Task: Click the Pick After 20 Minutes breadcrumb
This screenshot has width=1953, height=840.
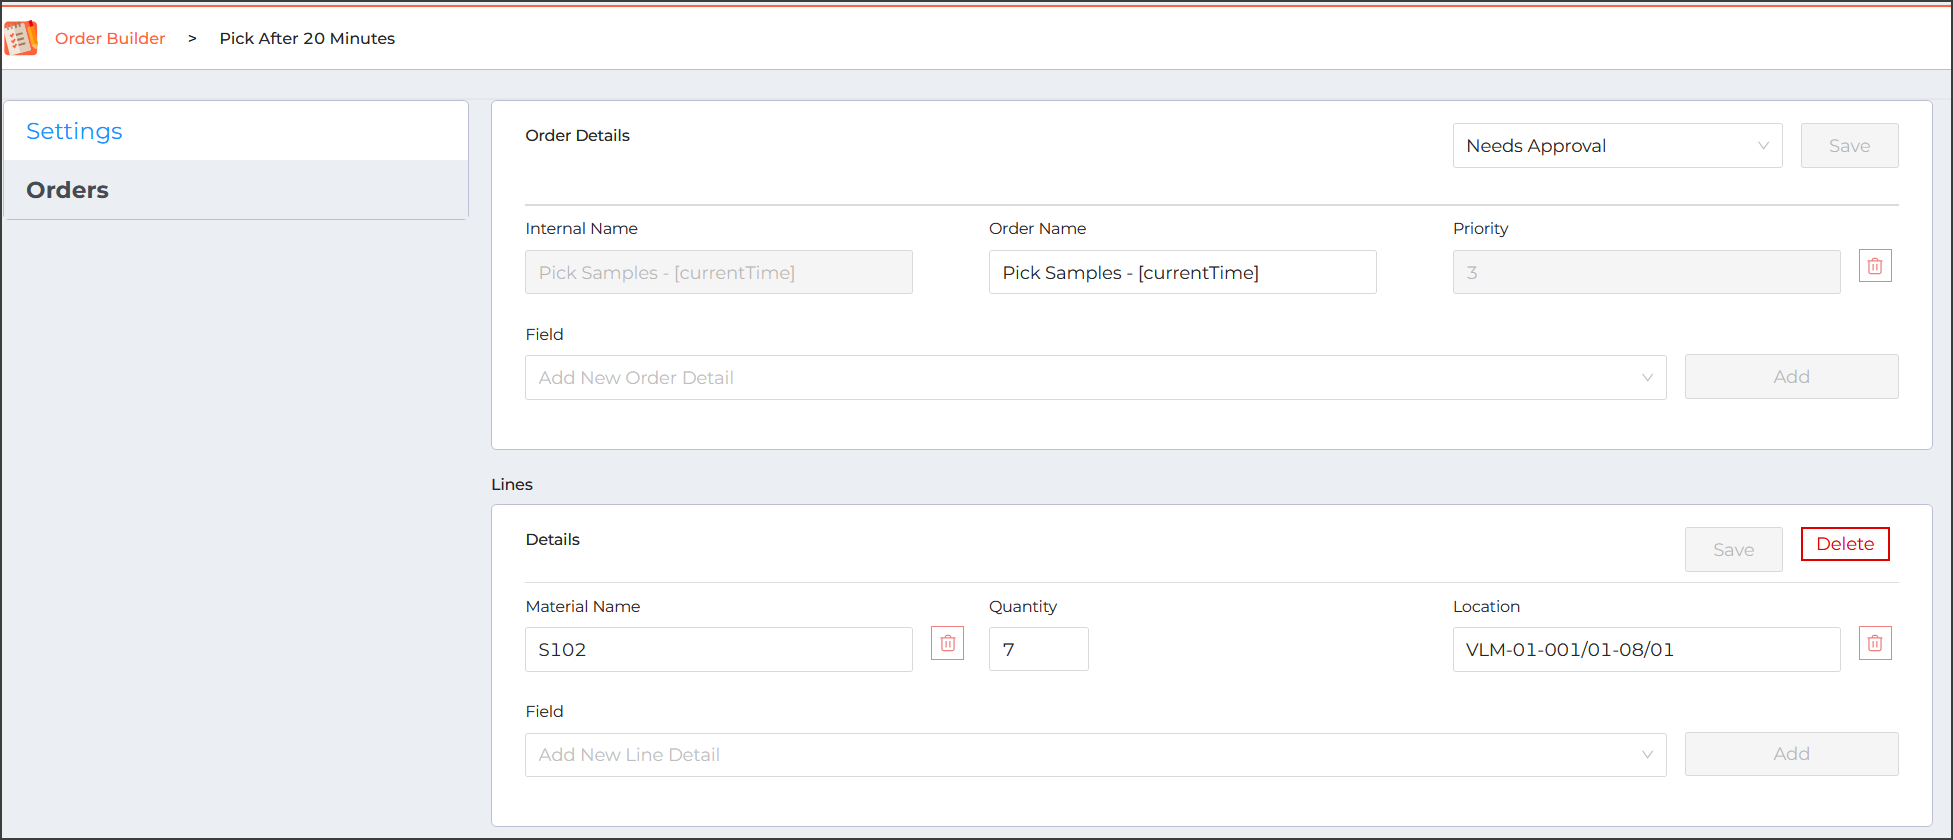Action: (307, 38)
